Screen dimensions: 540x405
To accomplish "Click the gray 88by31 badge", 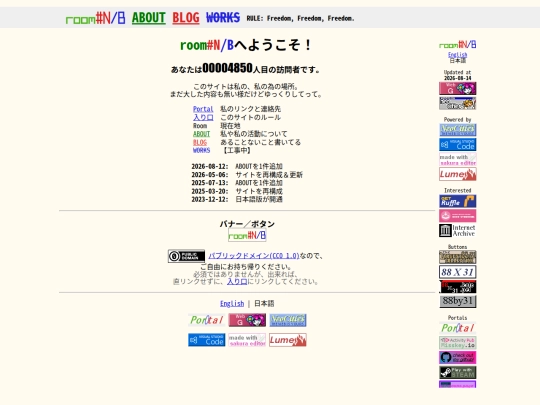I will 458,302.
